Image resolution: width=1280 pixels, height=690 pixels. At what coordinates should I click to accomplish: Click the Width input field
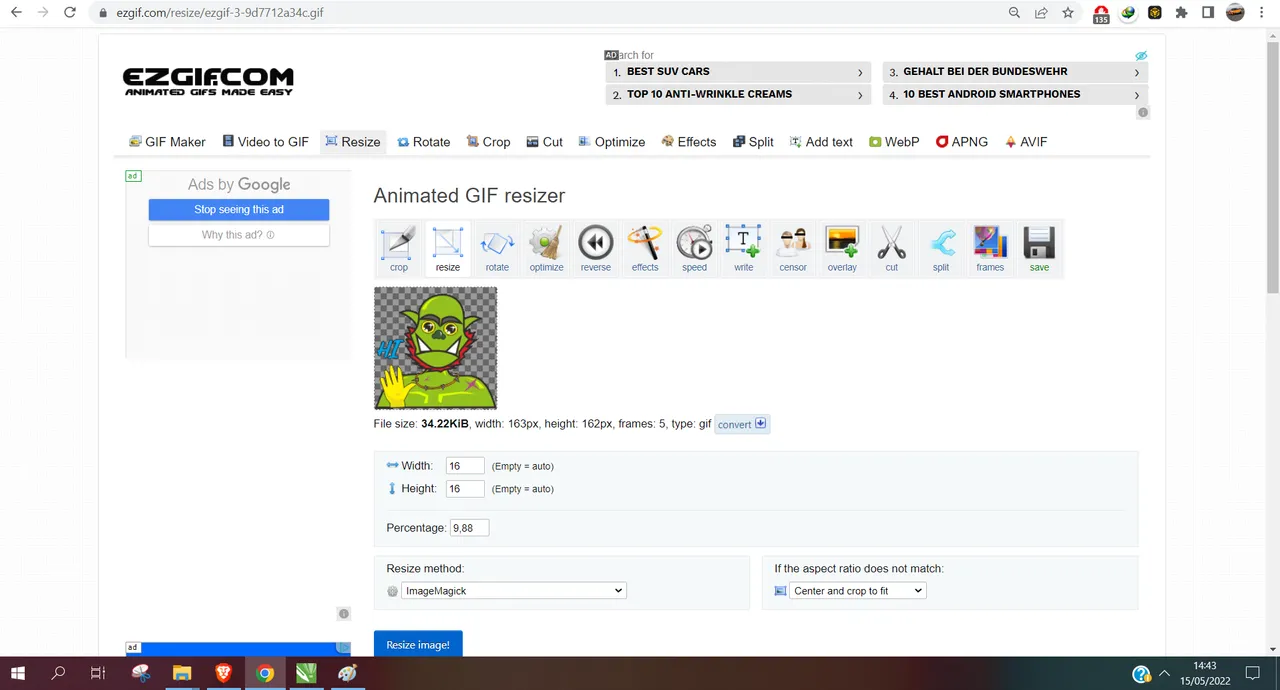[465, 466]
